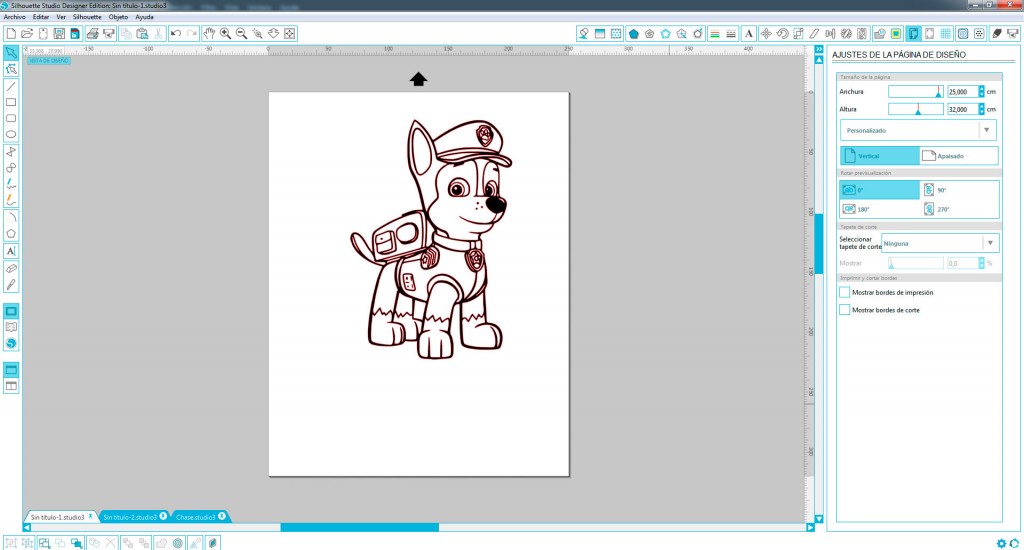Click the Anchura width slider

916,91
